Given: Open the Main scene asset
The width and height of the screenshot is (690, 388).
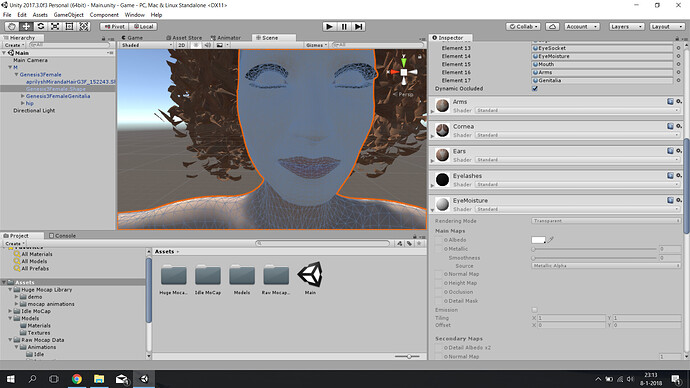Looking at the screenshot, I should tap(310, 275).
